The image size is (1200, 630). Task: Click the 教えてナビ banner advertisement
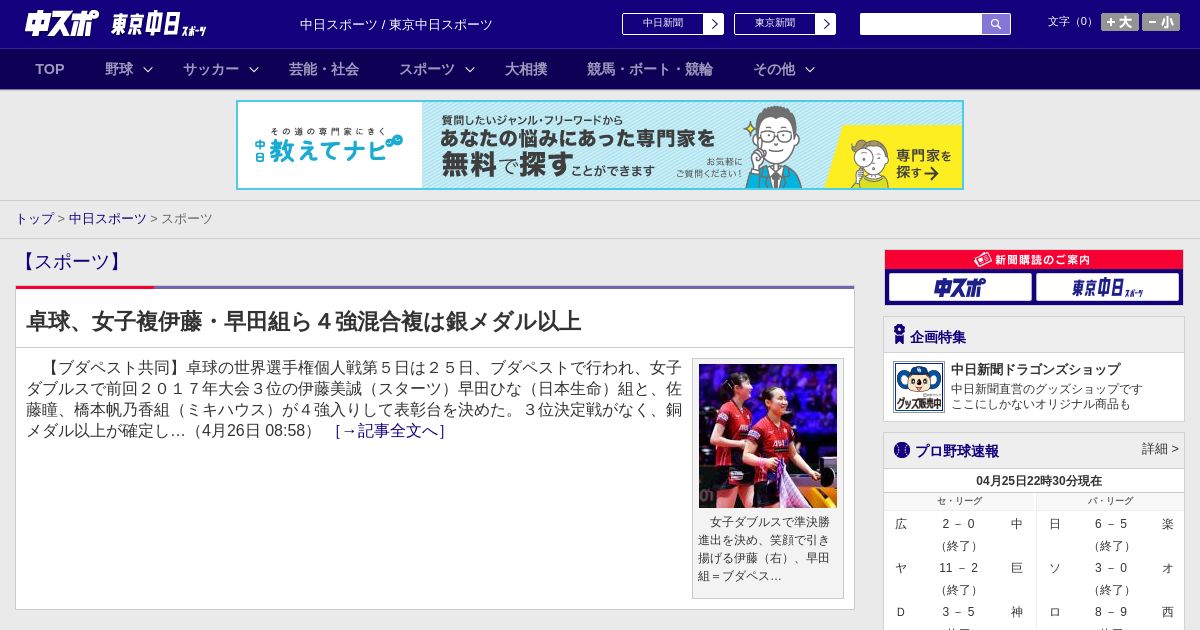[x=600, y=145]
